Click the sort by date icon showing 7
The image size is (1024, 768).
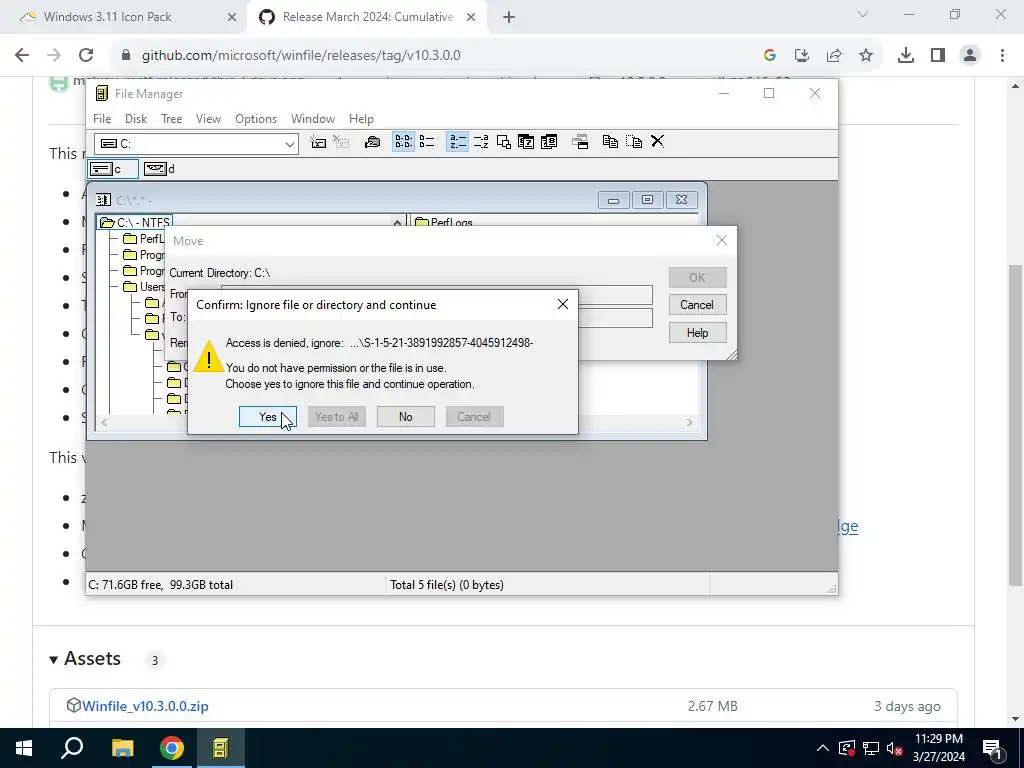[526, 142]
